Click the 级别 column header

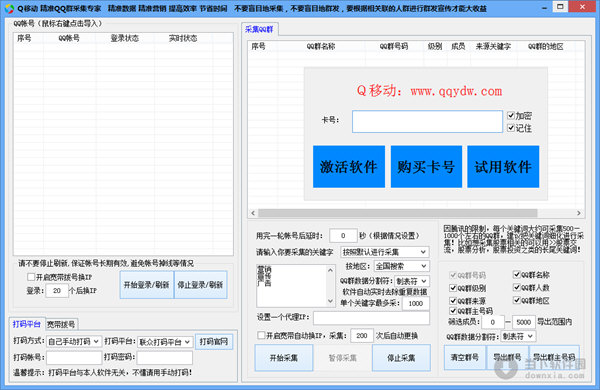pyautogui.click(x=435, y=46)
